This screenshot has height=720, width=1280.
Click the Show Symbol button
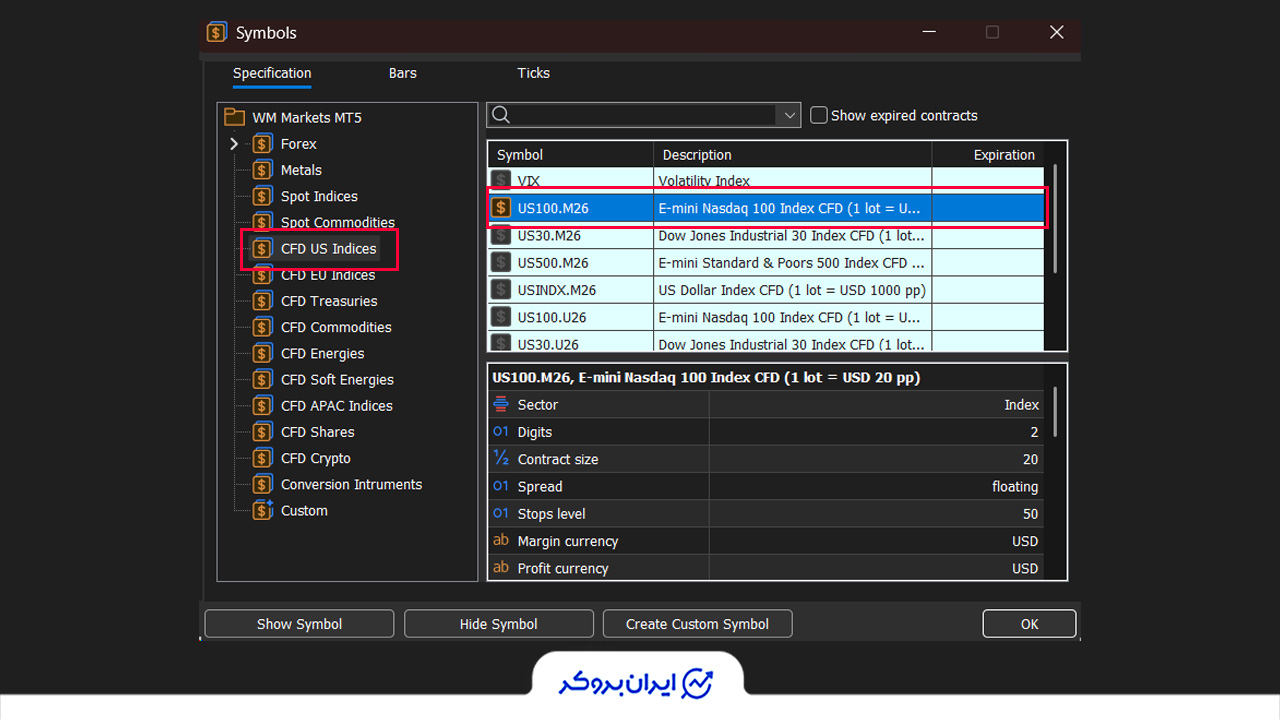coord(299,624)
